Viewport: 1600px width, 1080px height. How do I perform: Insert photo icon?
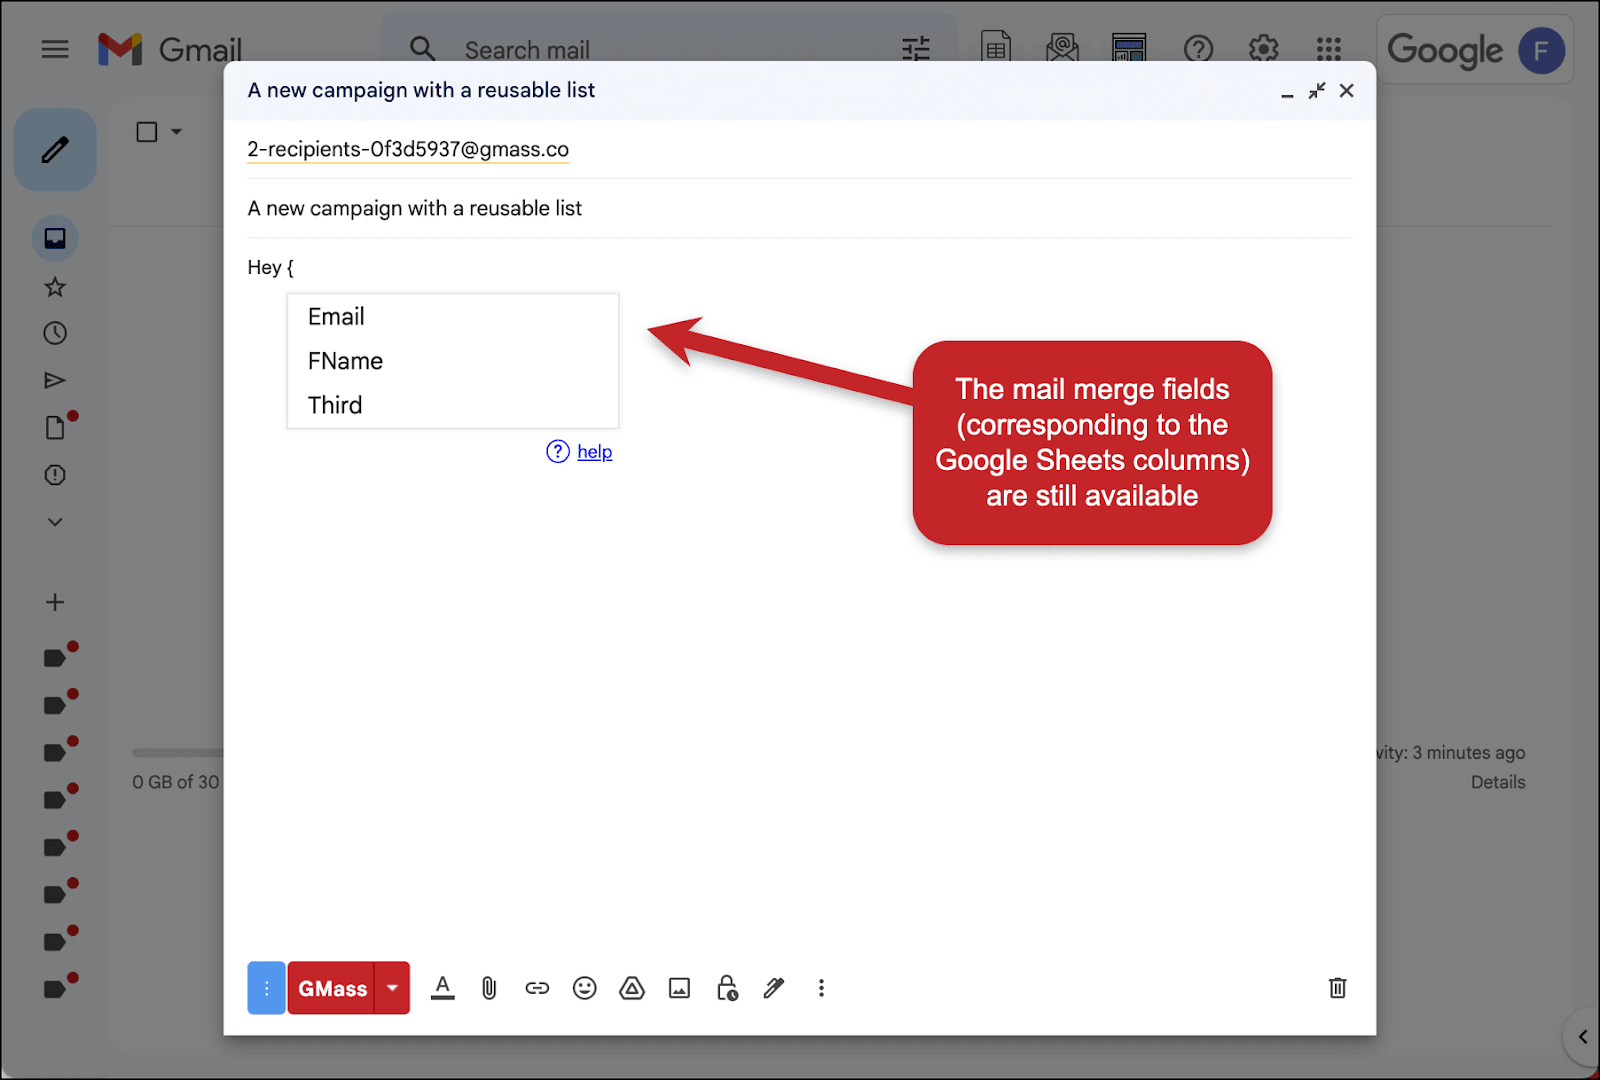[x=680, y=988]
